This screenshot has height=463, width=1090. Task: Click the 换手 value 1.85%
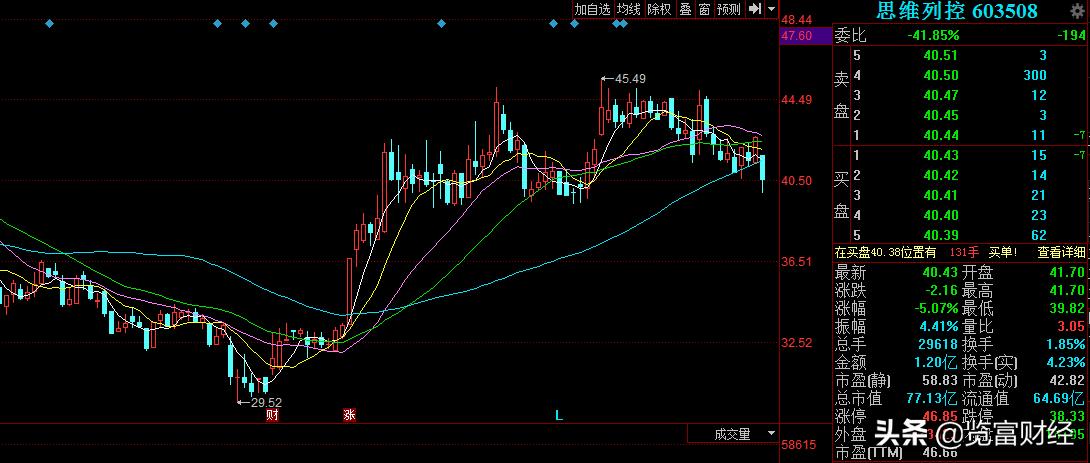pos(1064,344)
